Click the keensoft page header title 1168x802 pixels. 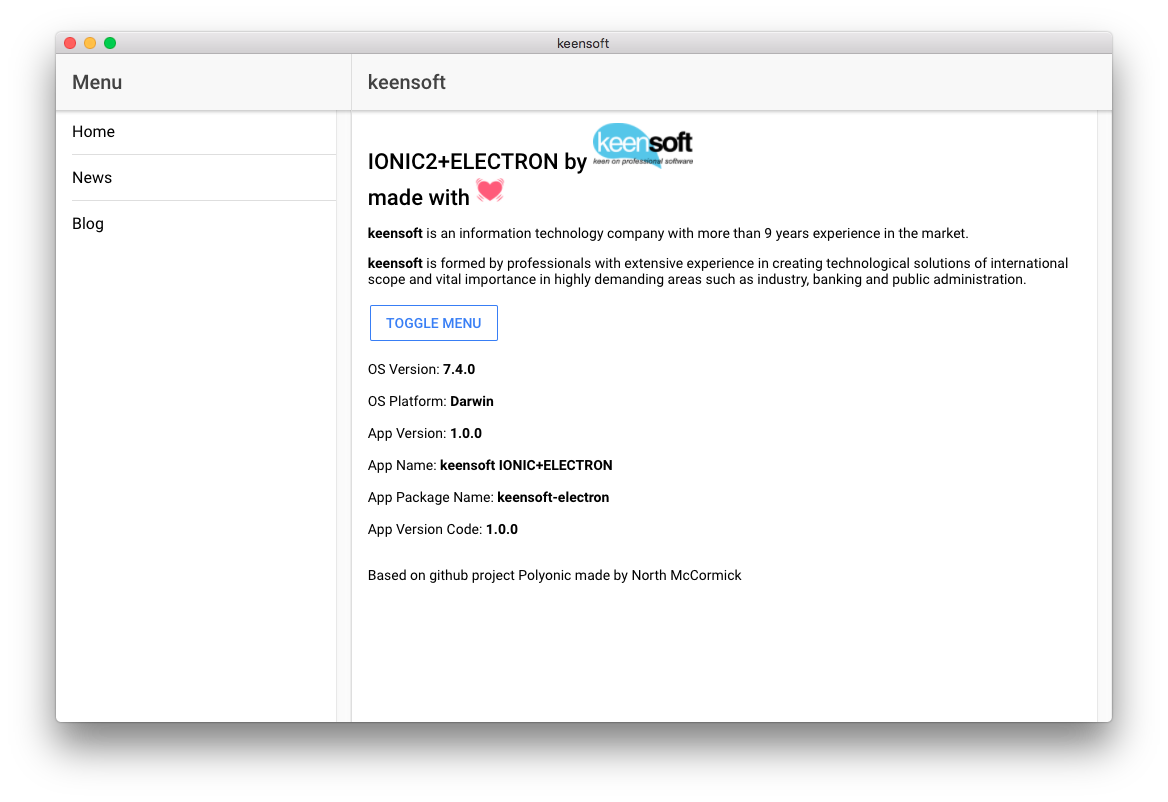click(407, 83)
